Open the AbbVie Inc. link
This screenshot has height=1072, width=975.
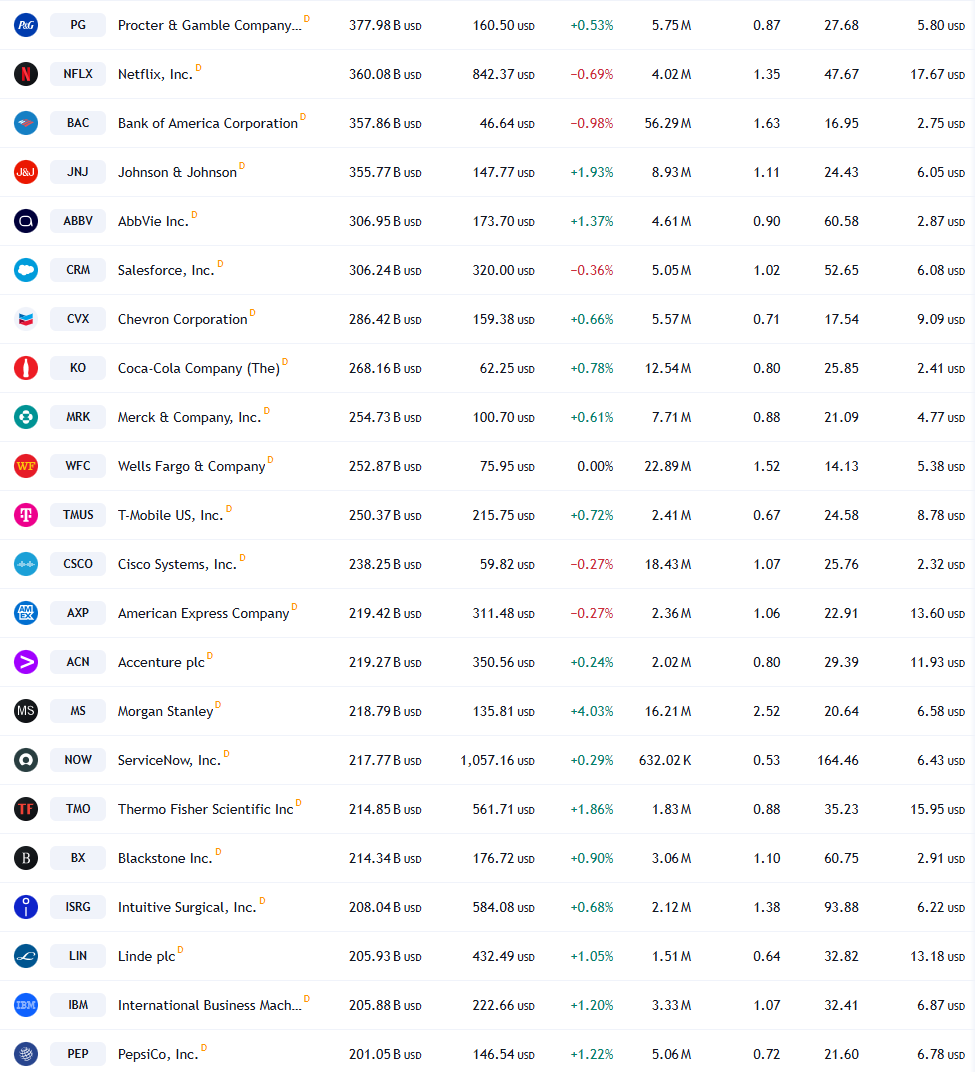pos(153,222)
